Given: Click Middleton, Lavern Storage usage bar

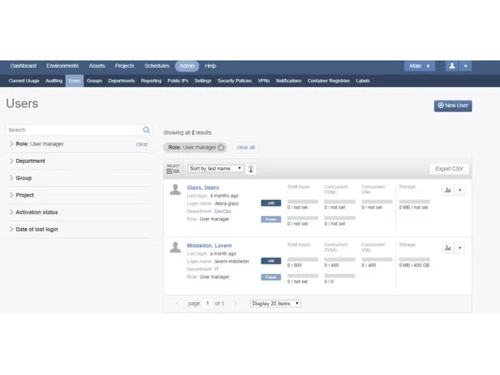Looking at the screenshot, I should tap(414, 259).
